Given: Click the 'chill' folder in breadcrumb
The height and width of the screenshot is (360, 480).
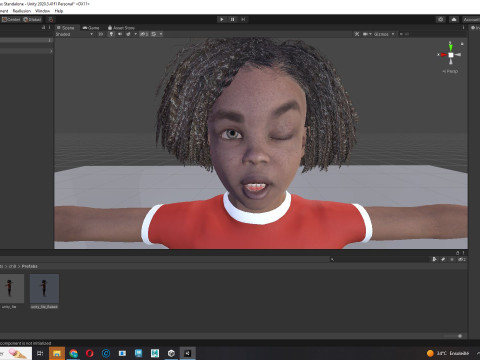Looking at the screenshot, I should click(12, 266).
